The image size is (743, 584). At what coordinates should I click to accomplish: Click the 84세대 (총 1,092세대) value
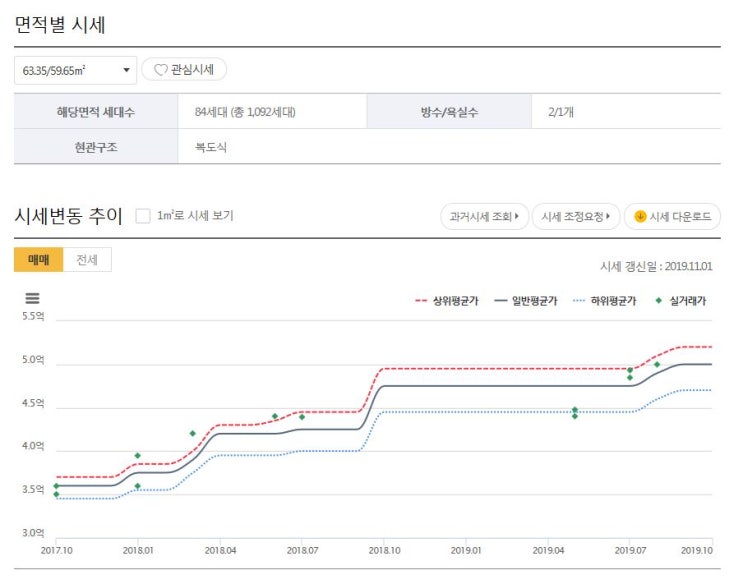[x=245, y=112]
